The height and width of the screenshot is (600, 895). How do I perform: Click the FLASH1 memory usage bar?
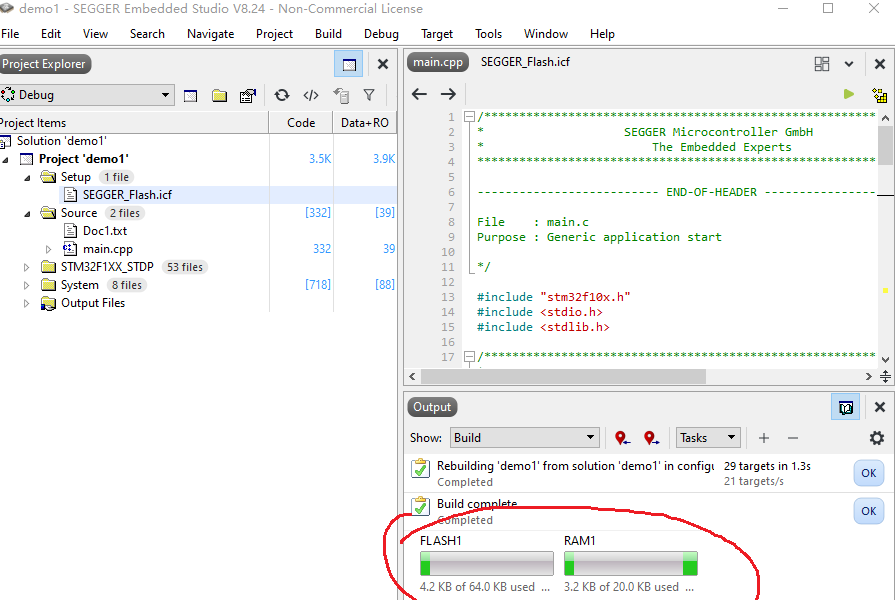tap(486, 563)
